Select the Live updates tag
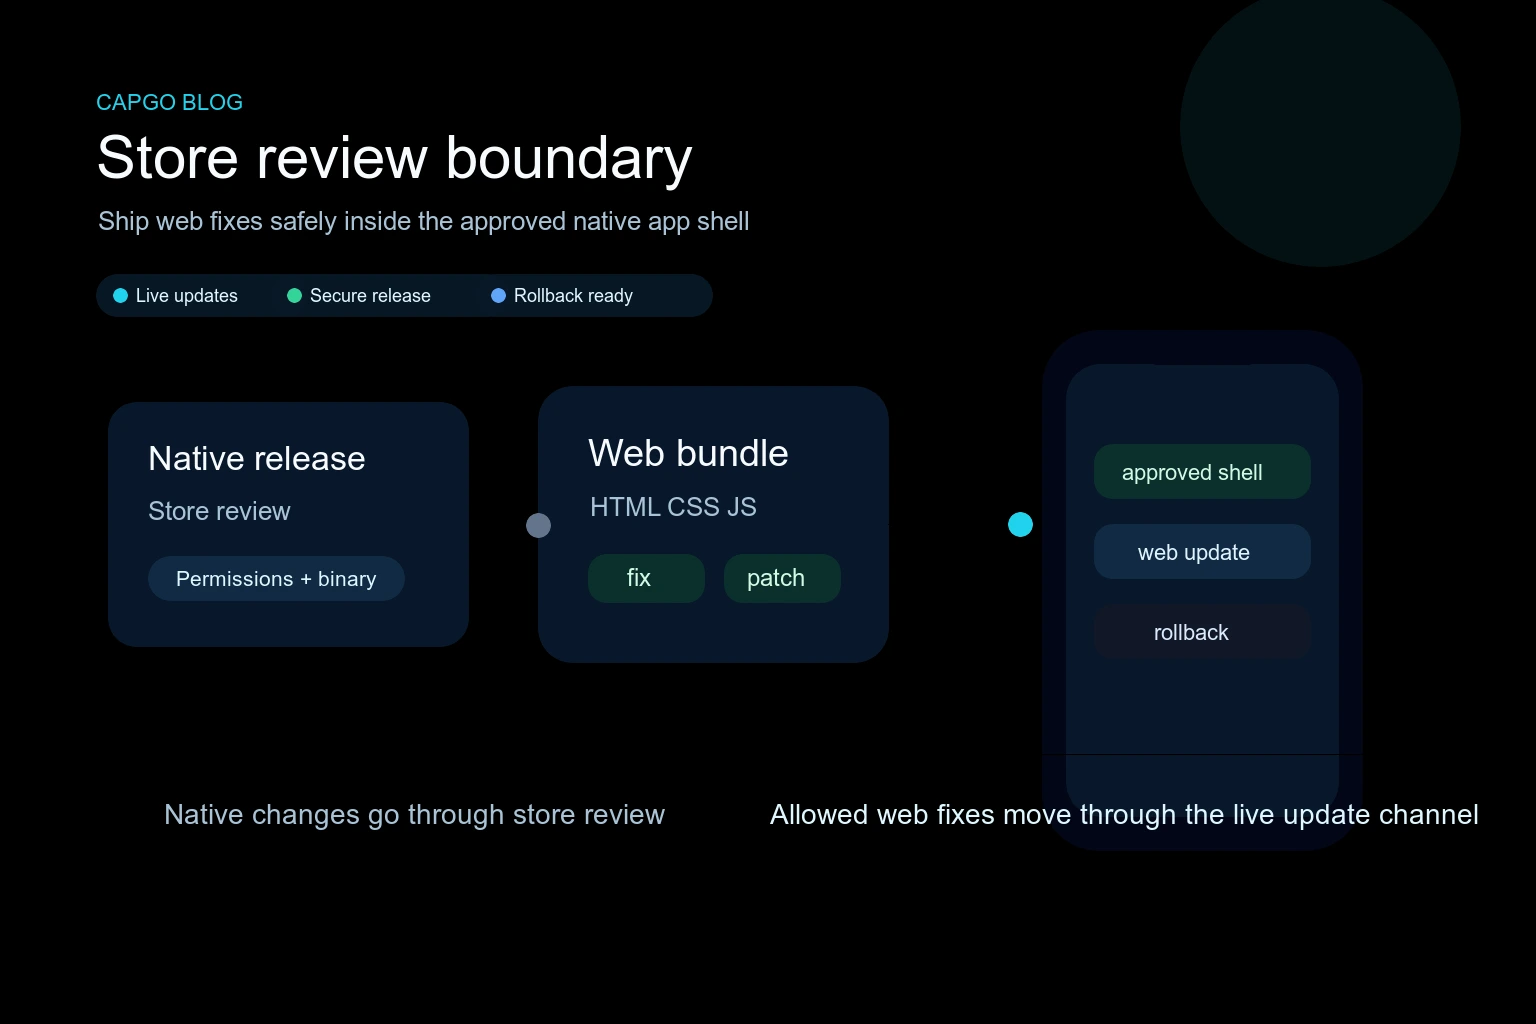Screen dimensions: 1536x1024 (175, 295)
